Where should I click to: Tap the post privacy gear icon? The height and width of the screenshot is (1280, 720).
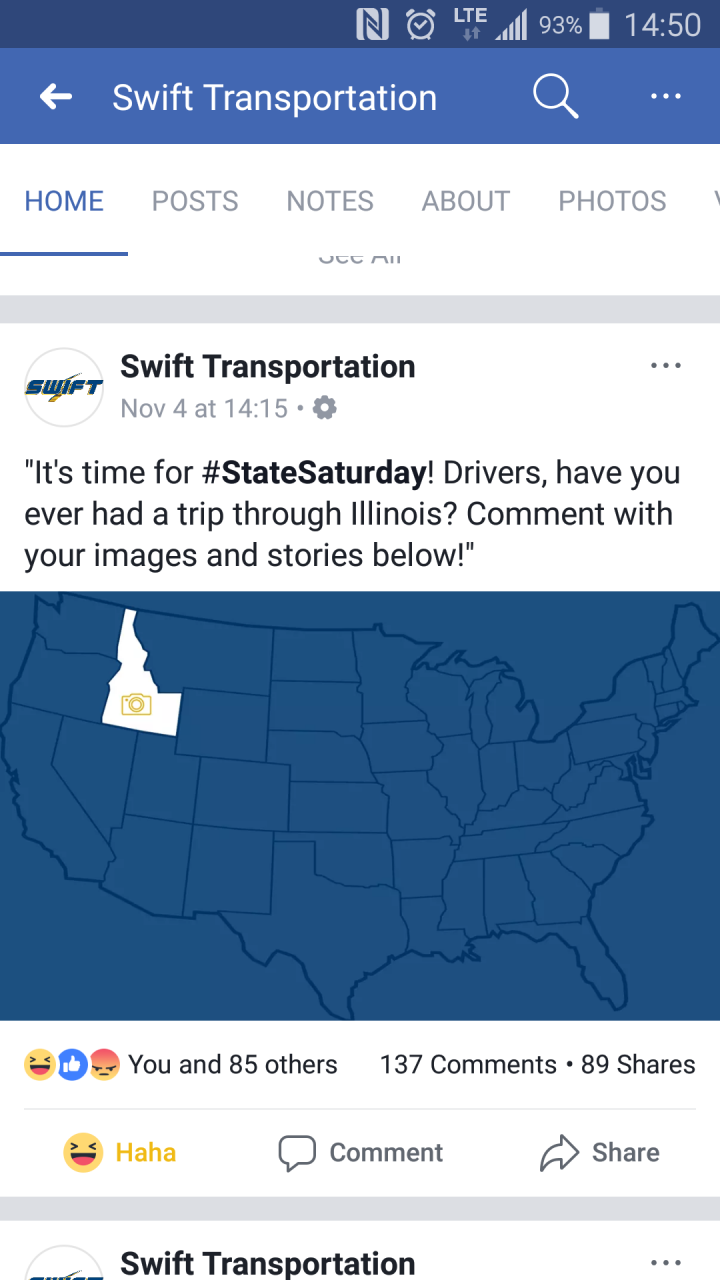tap(324, 408)
